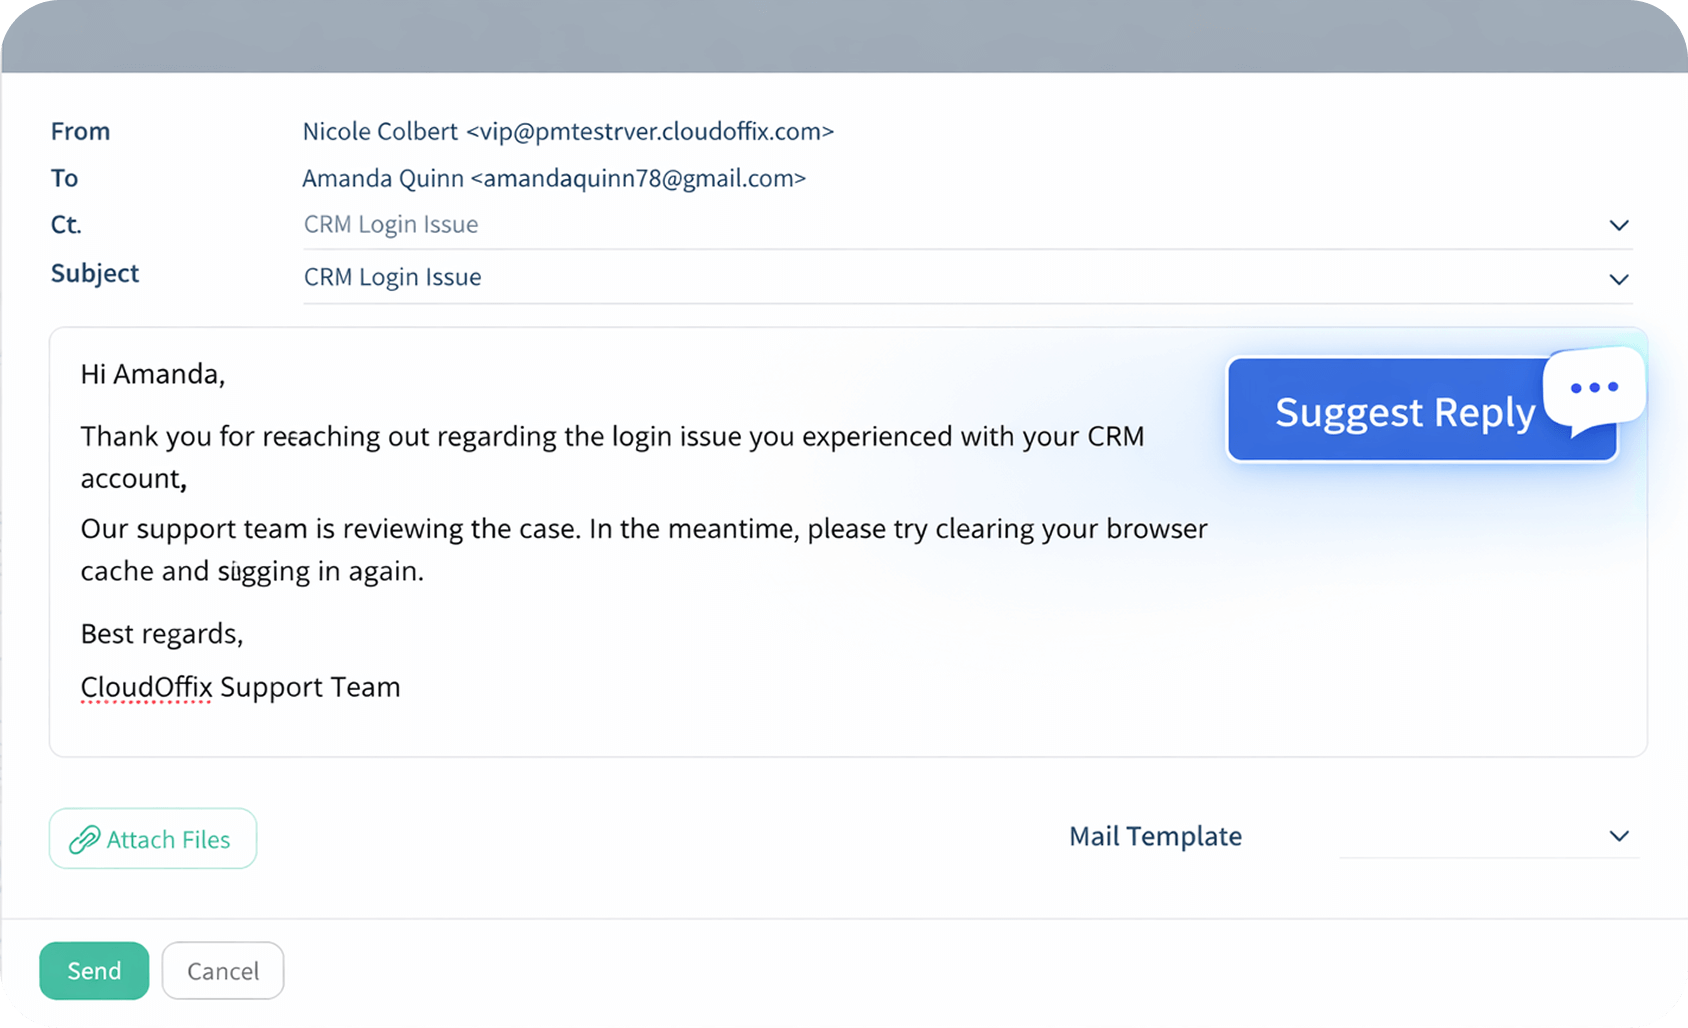
Task: Click the paperclip icon on Attach Files
Action: click(x=85, y=839)
